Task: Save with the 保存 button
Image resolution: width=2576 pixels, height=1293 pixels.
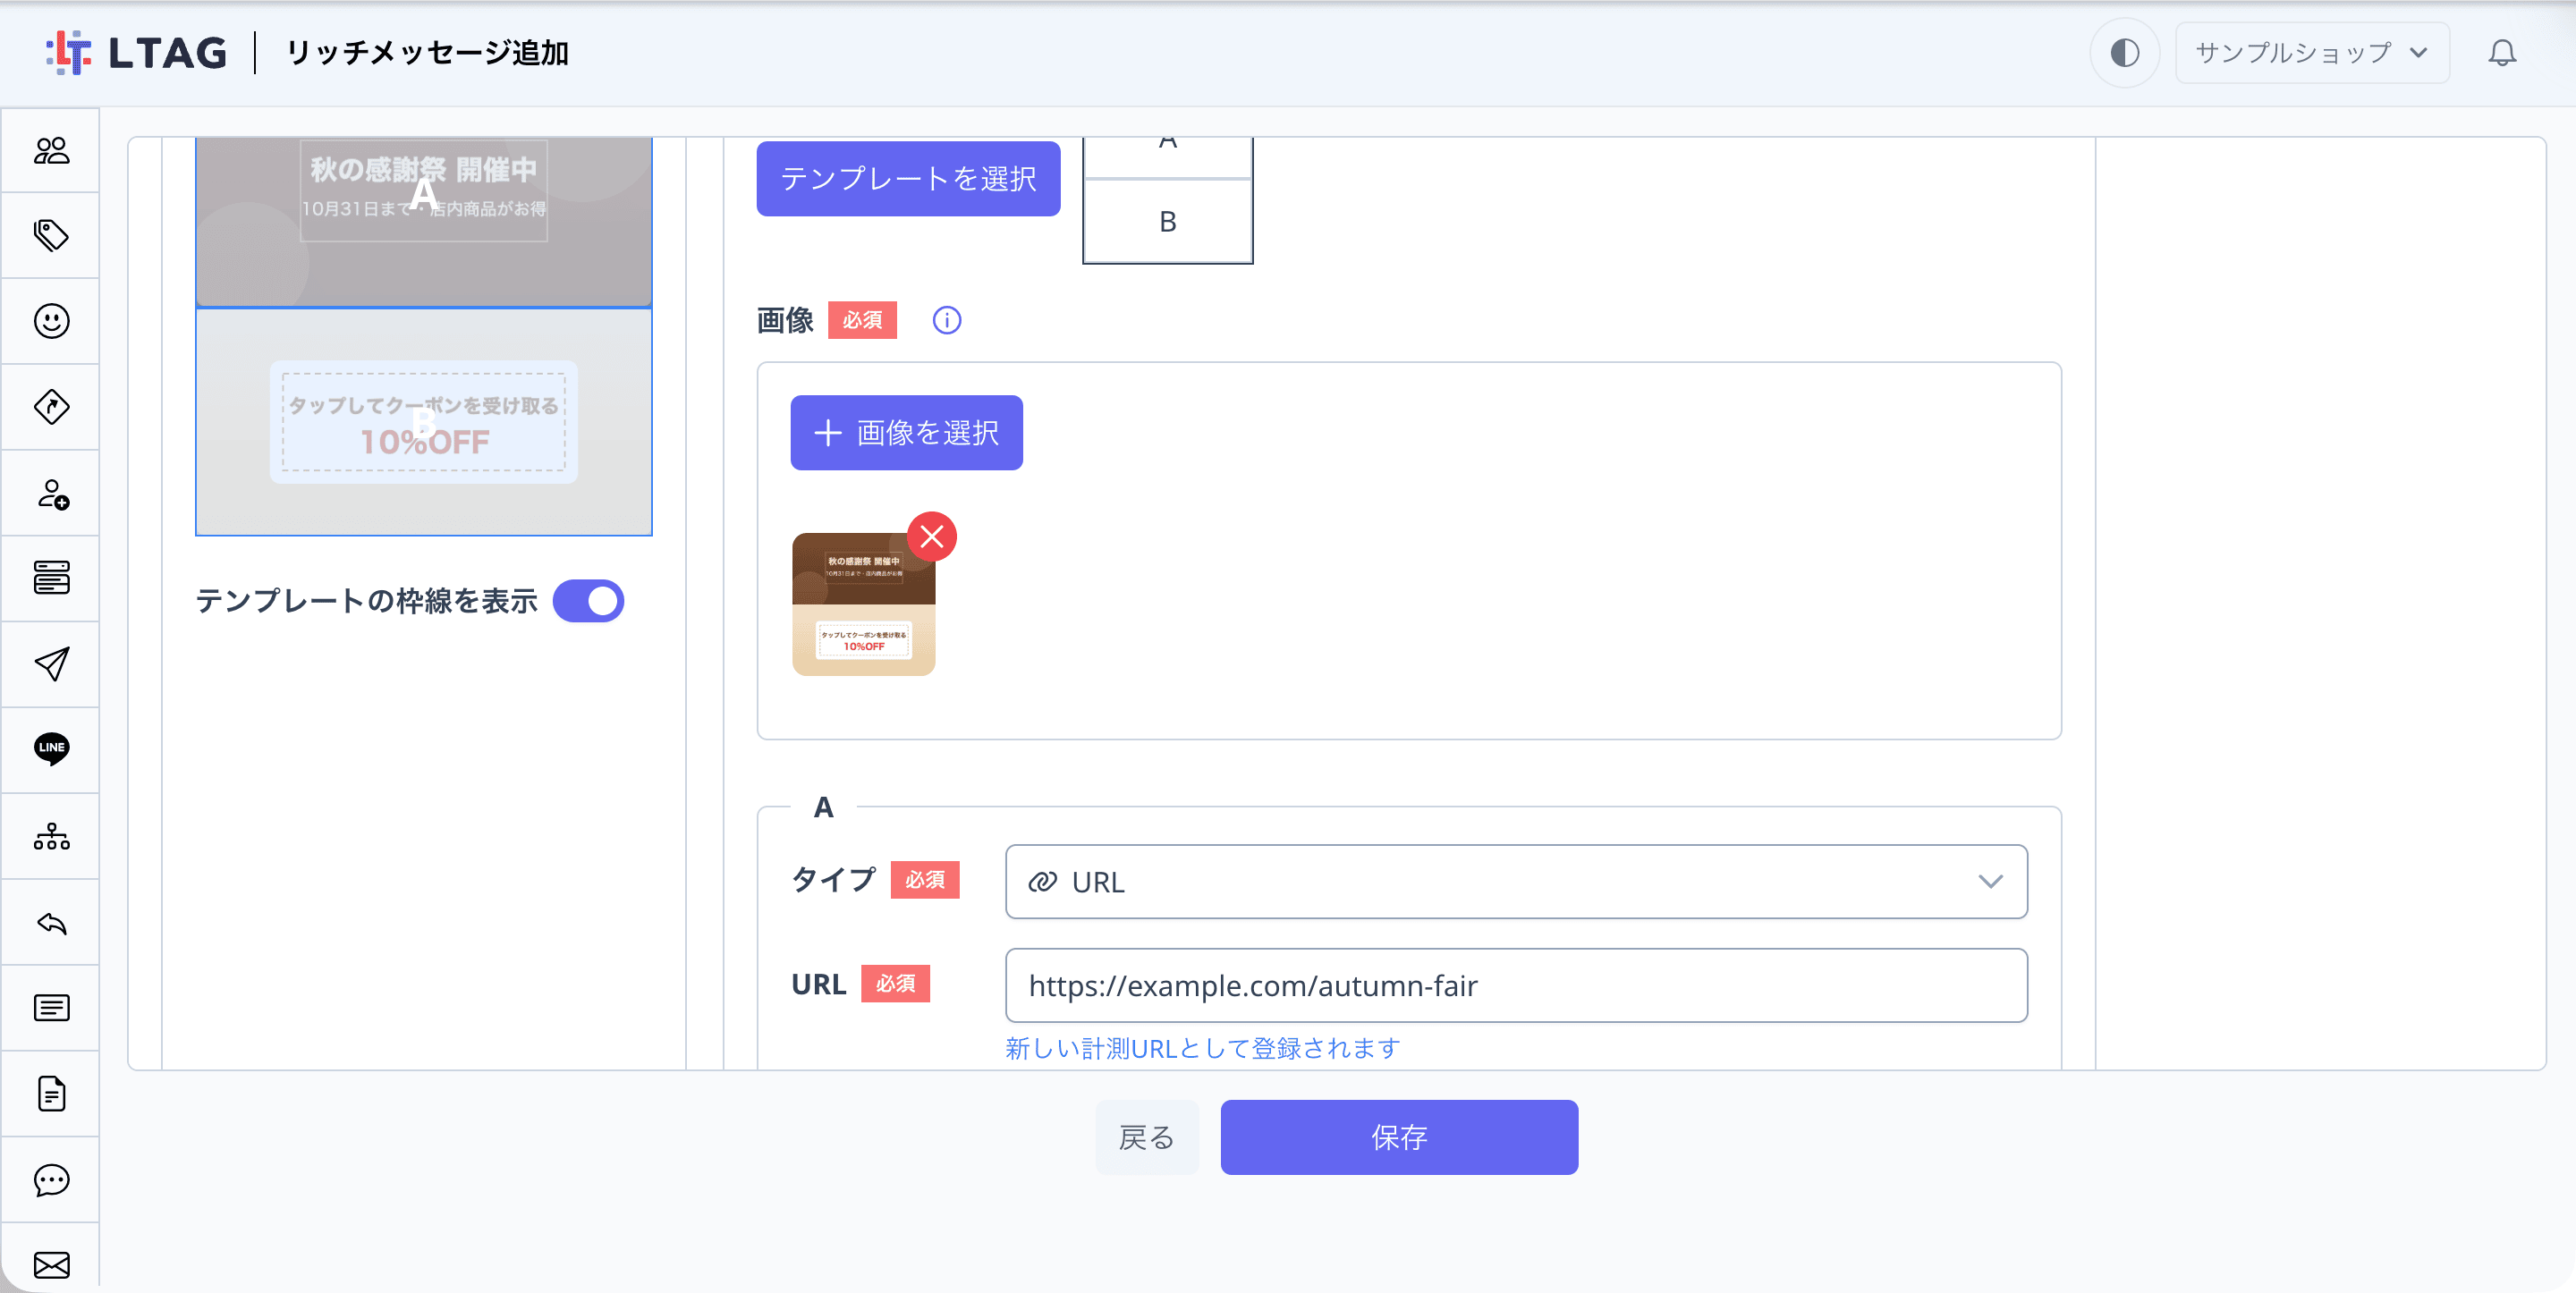Action: (x=1399, y=1138)
